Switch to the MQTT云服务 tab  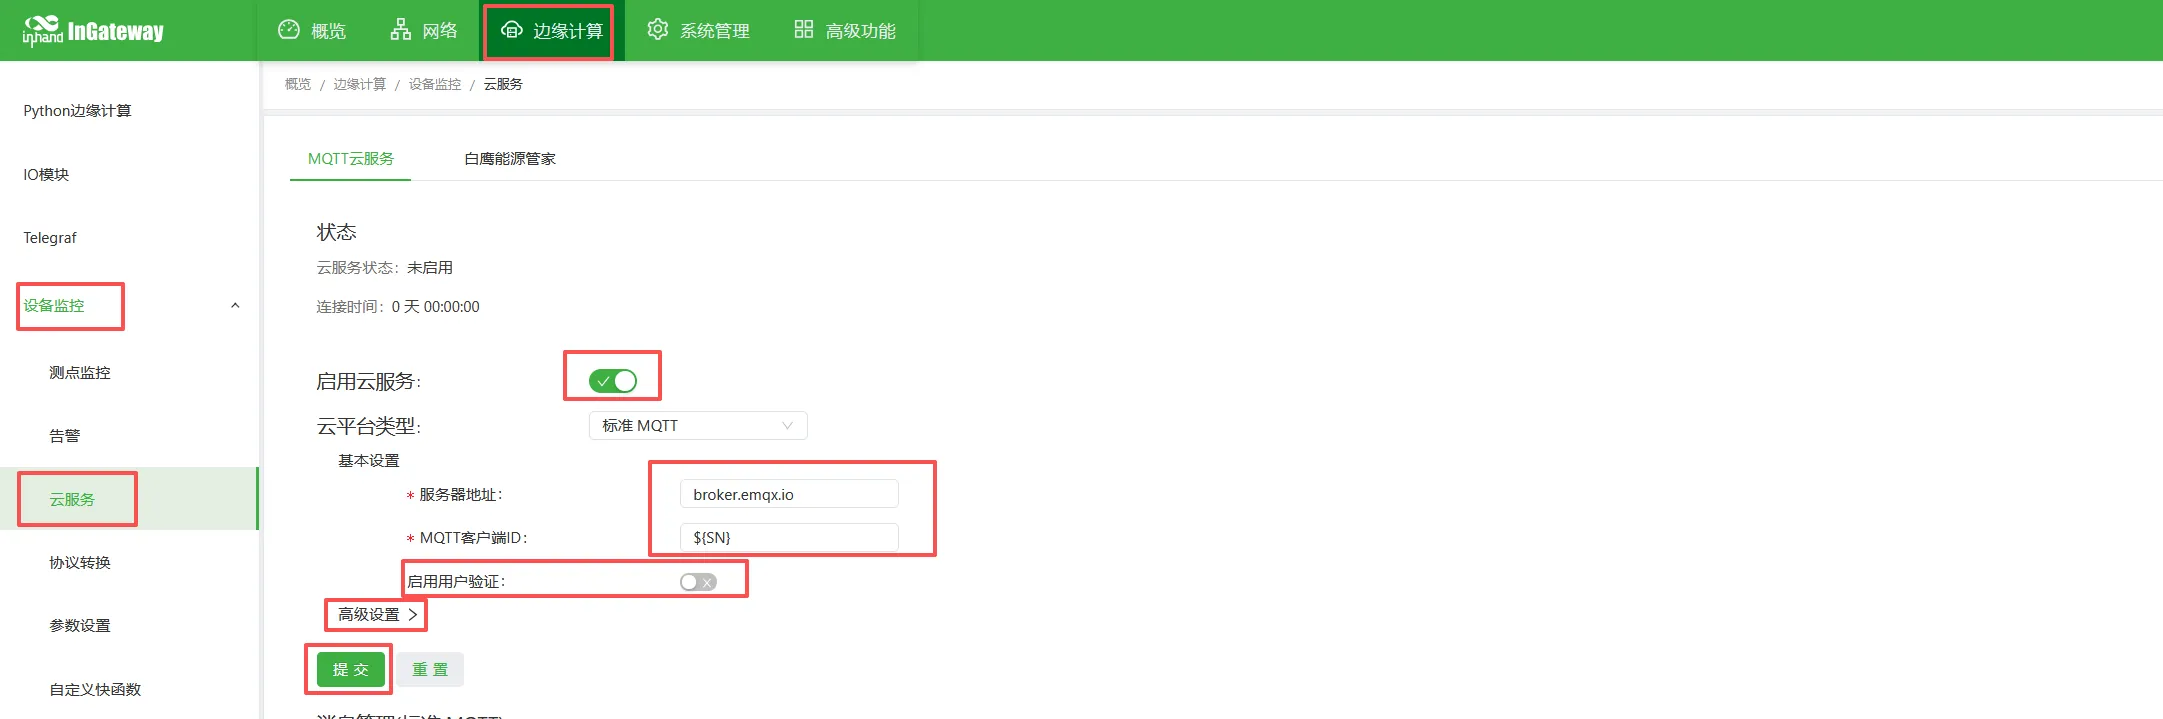(x=351, y=159)
